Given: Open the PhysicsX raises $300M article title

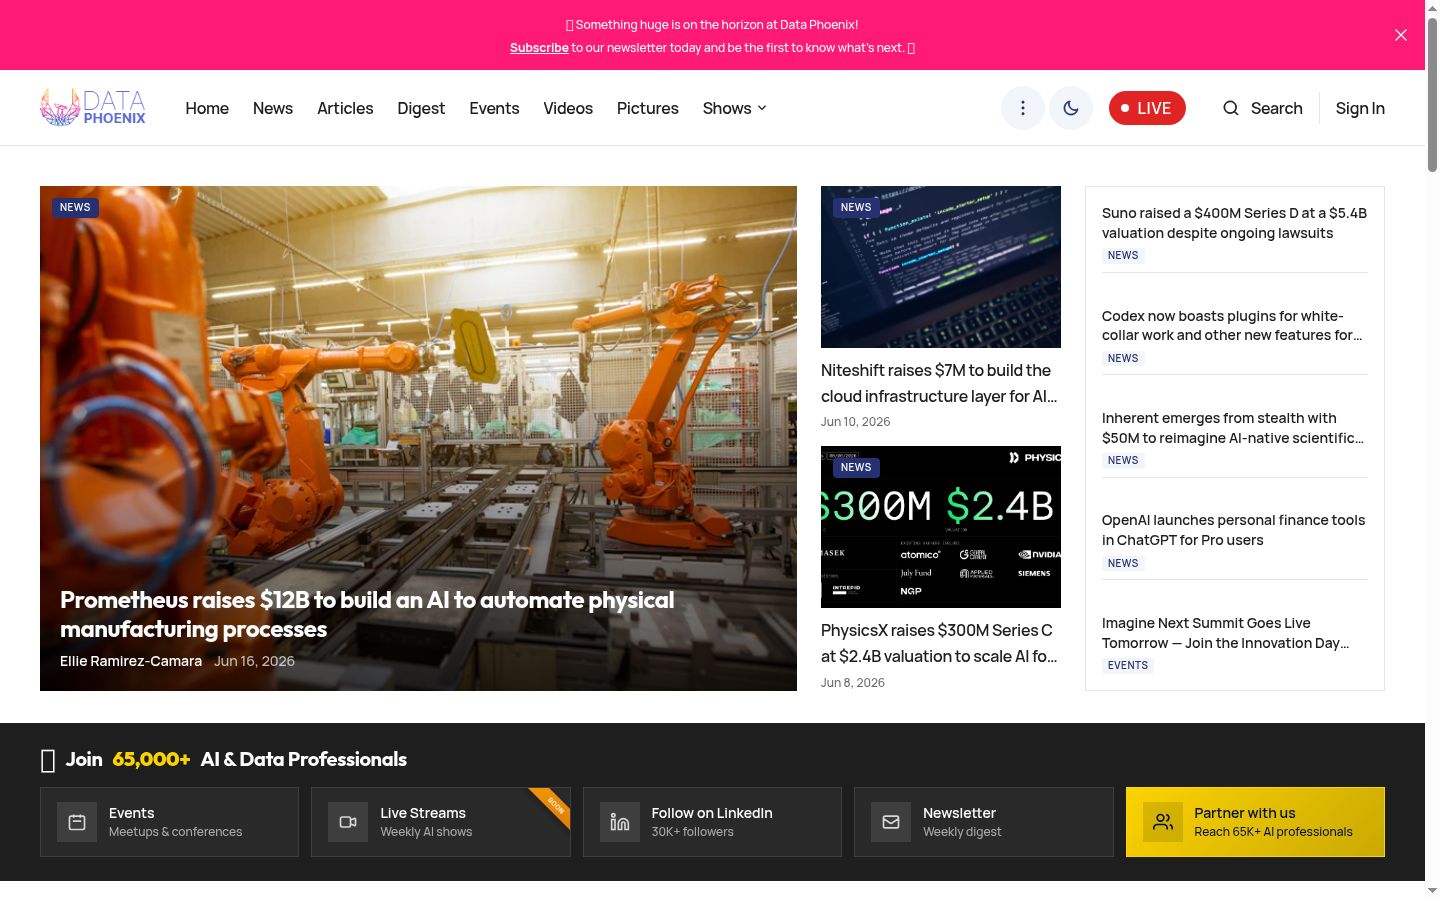Looking at the screenshot, I should click(x=939, y=643).
